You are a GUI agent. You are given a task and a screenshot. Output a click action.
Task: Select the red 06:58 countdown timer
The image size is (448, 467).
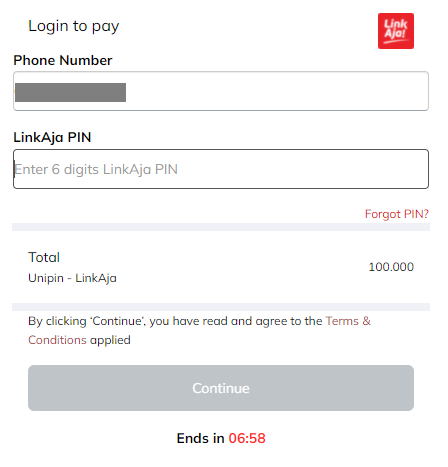click(x=247, y=438)
